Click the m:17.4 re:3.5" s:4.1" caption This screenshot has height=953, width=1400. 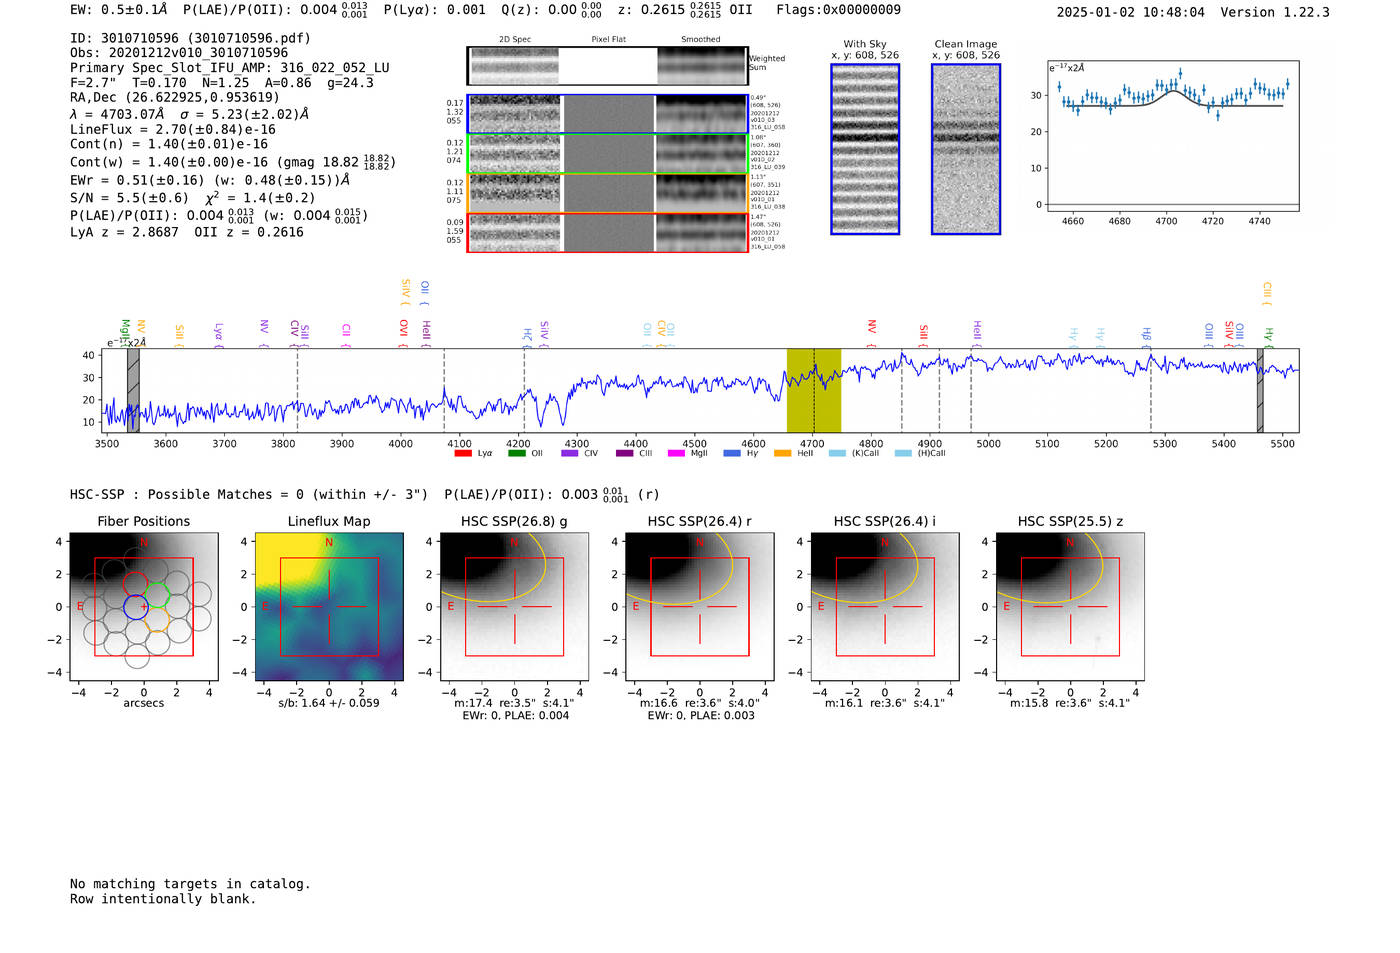click(515, 703)
